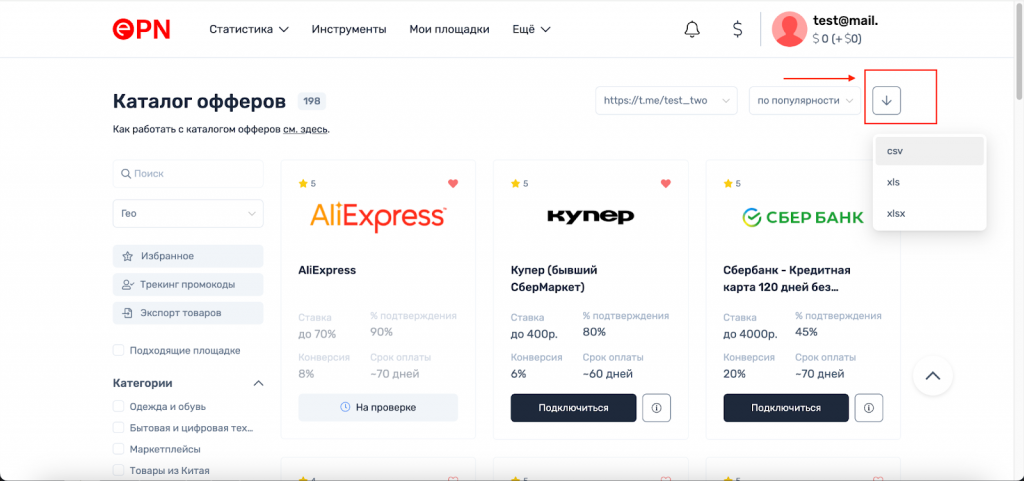Click Сбер Банк logo image

click(803, 217)
